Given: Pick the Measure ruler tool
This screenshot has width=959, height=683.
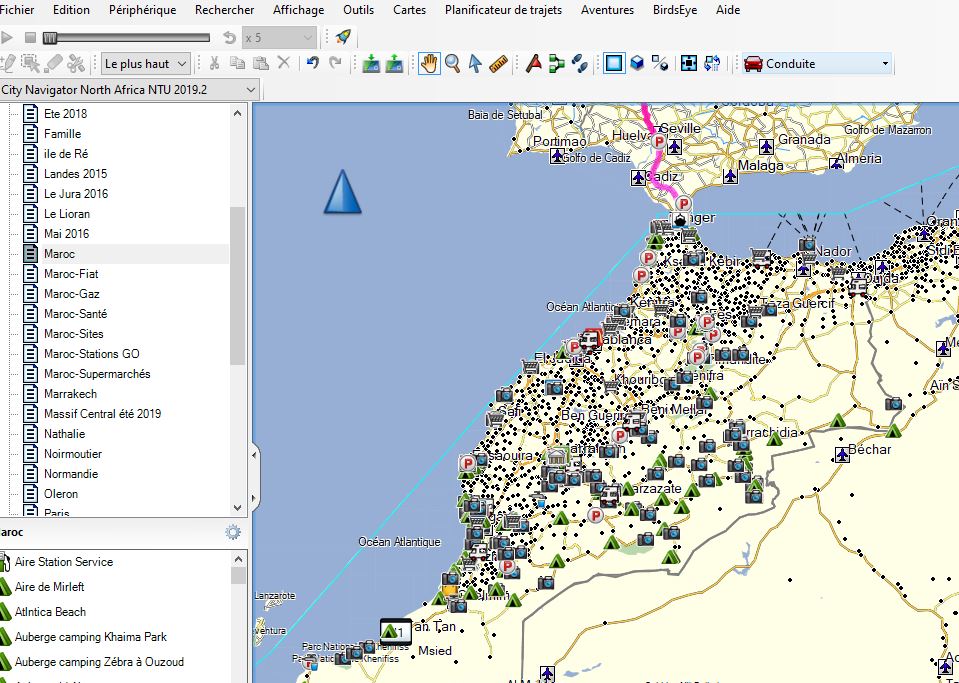Looking at the screenshot, I should [x=498, y=64].
